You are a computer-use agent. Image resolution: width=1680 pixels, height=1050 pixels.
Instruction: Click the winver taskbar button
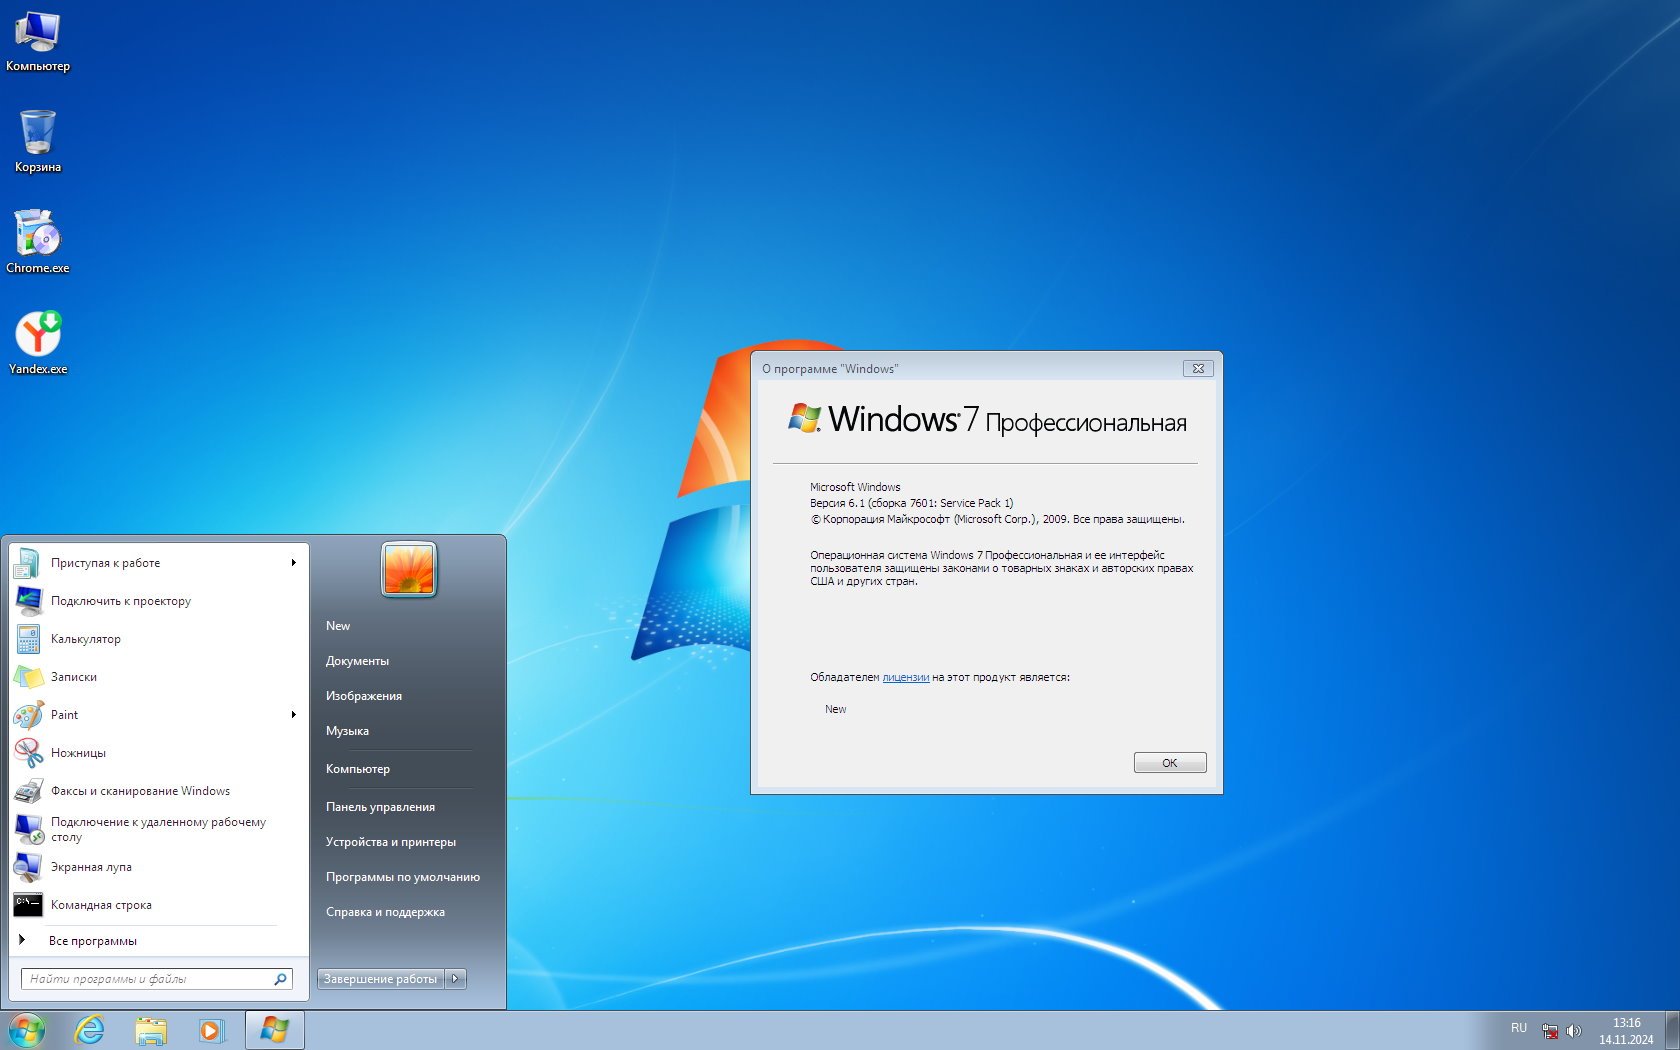(x=274, y=1030)
